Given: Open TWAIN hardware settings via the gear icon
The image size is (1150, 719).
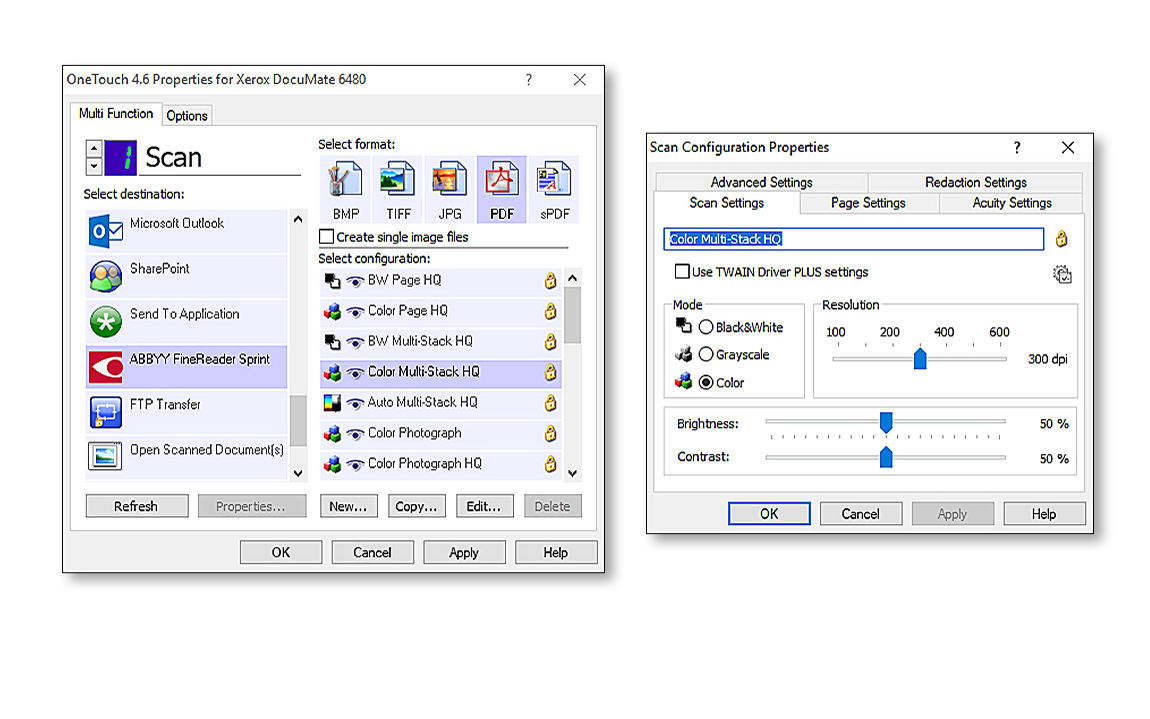Looking at the screenshot, I should [x=1062, y=272].
